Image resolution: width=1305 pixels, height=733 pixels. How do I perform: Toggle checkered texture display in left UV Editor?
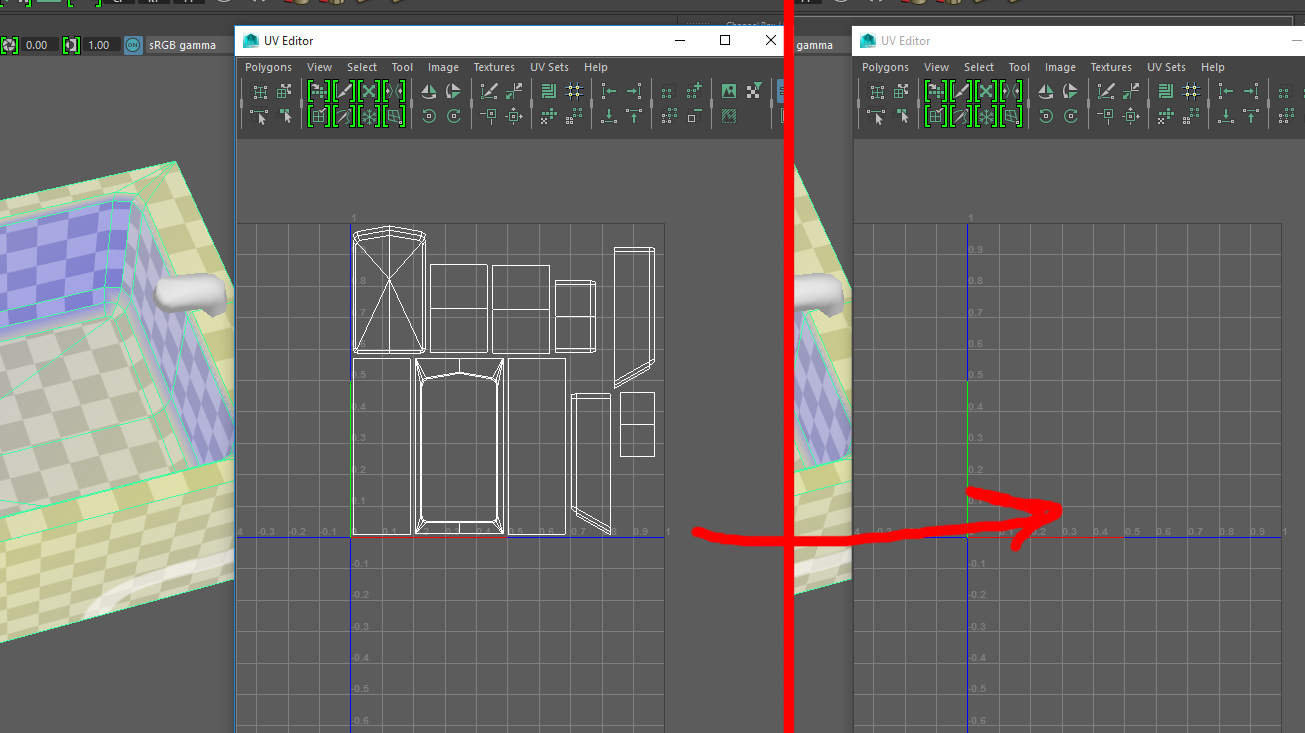[754, 92]
